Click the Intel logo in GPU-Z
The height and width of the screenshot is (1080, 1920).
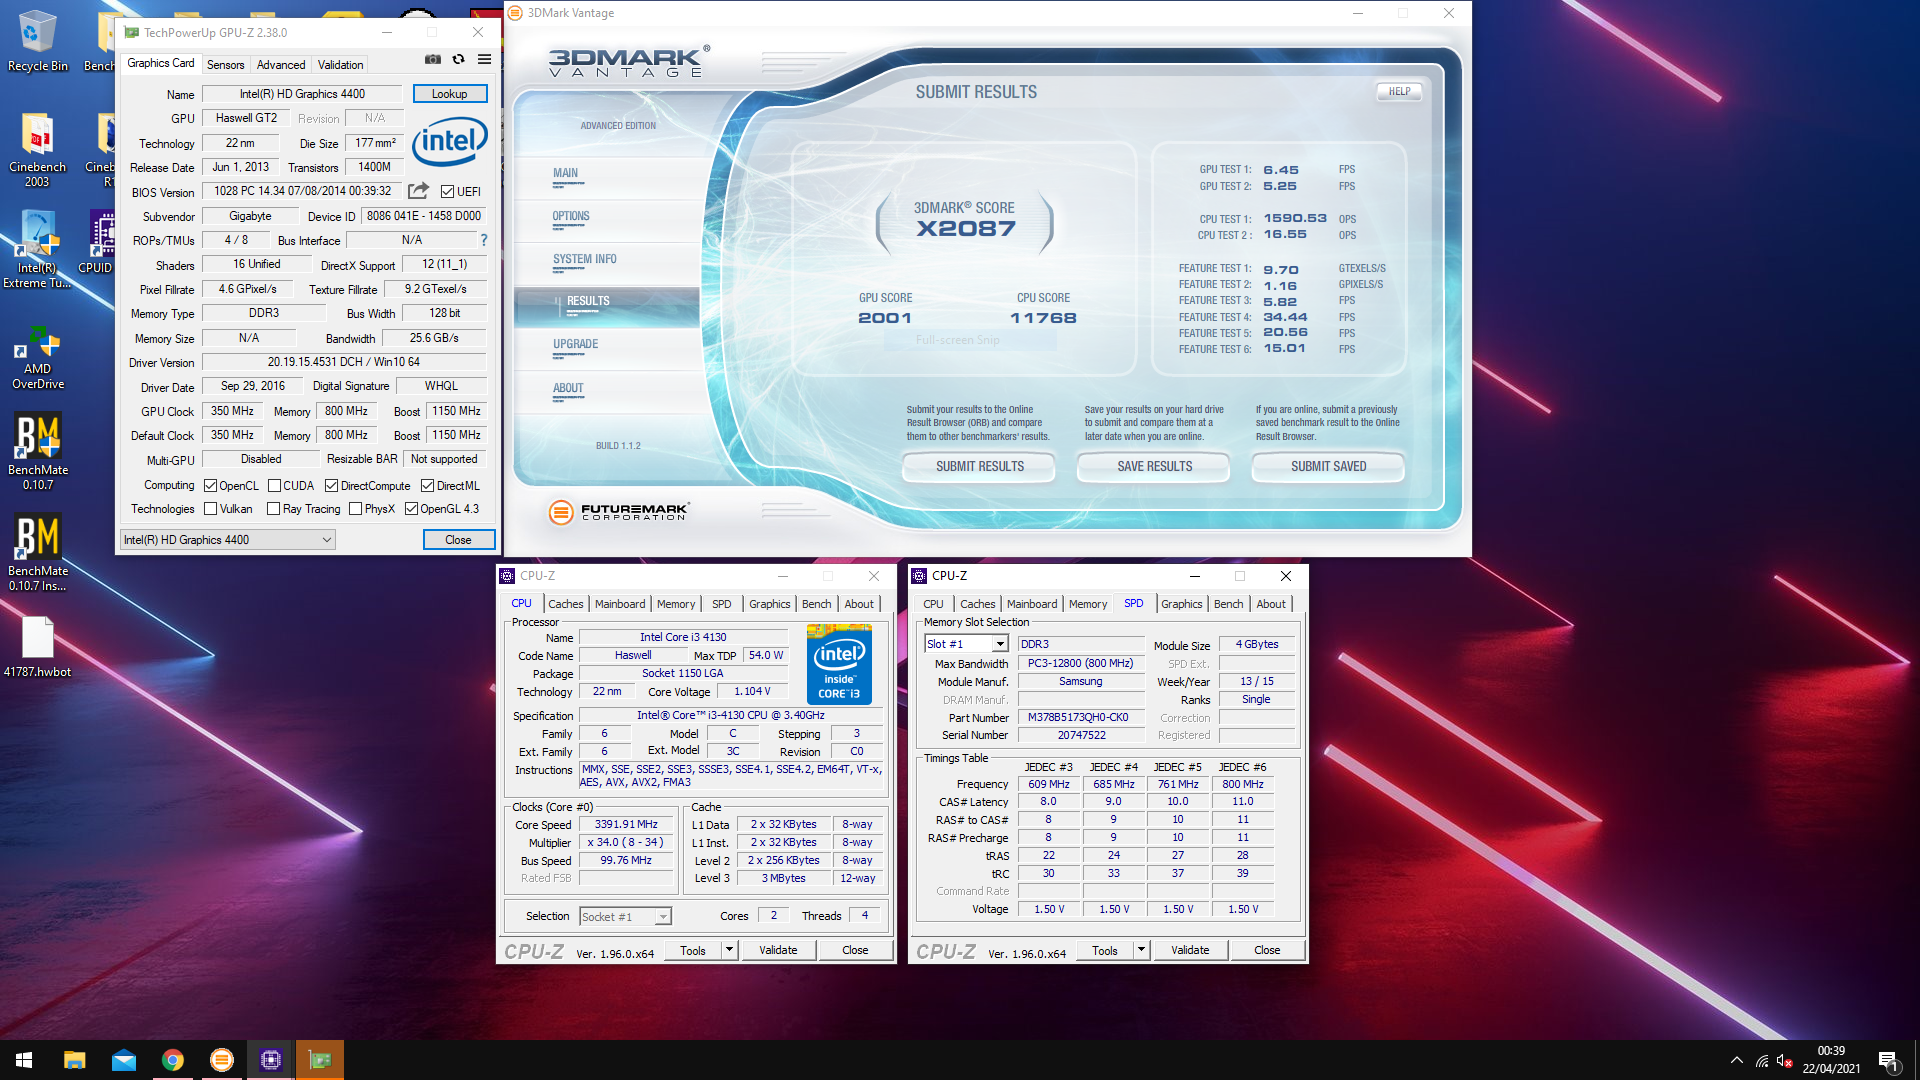[449, 141]
